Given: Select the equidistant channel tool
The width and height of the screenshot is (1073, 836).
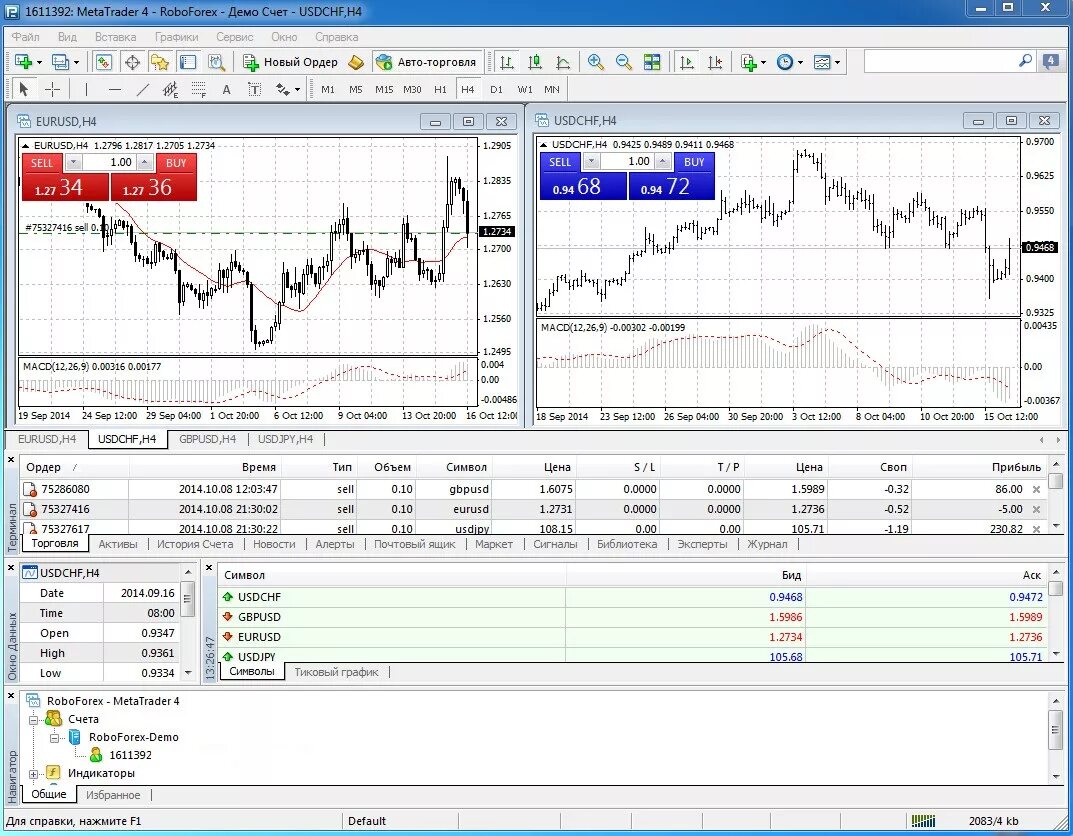Looking at the screenshot, I should 170,89.
